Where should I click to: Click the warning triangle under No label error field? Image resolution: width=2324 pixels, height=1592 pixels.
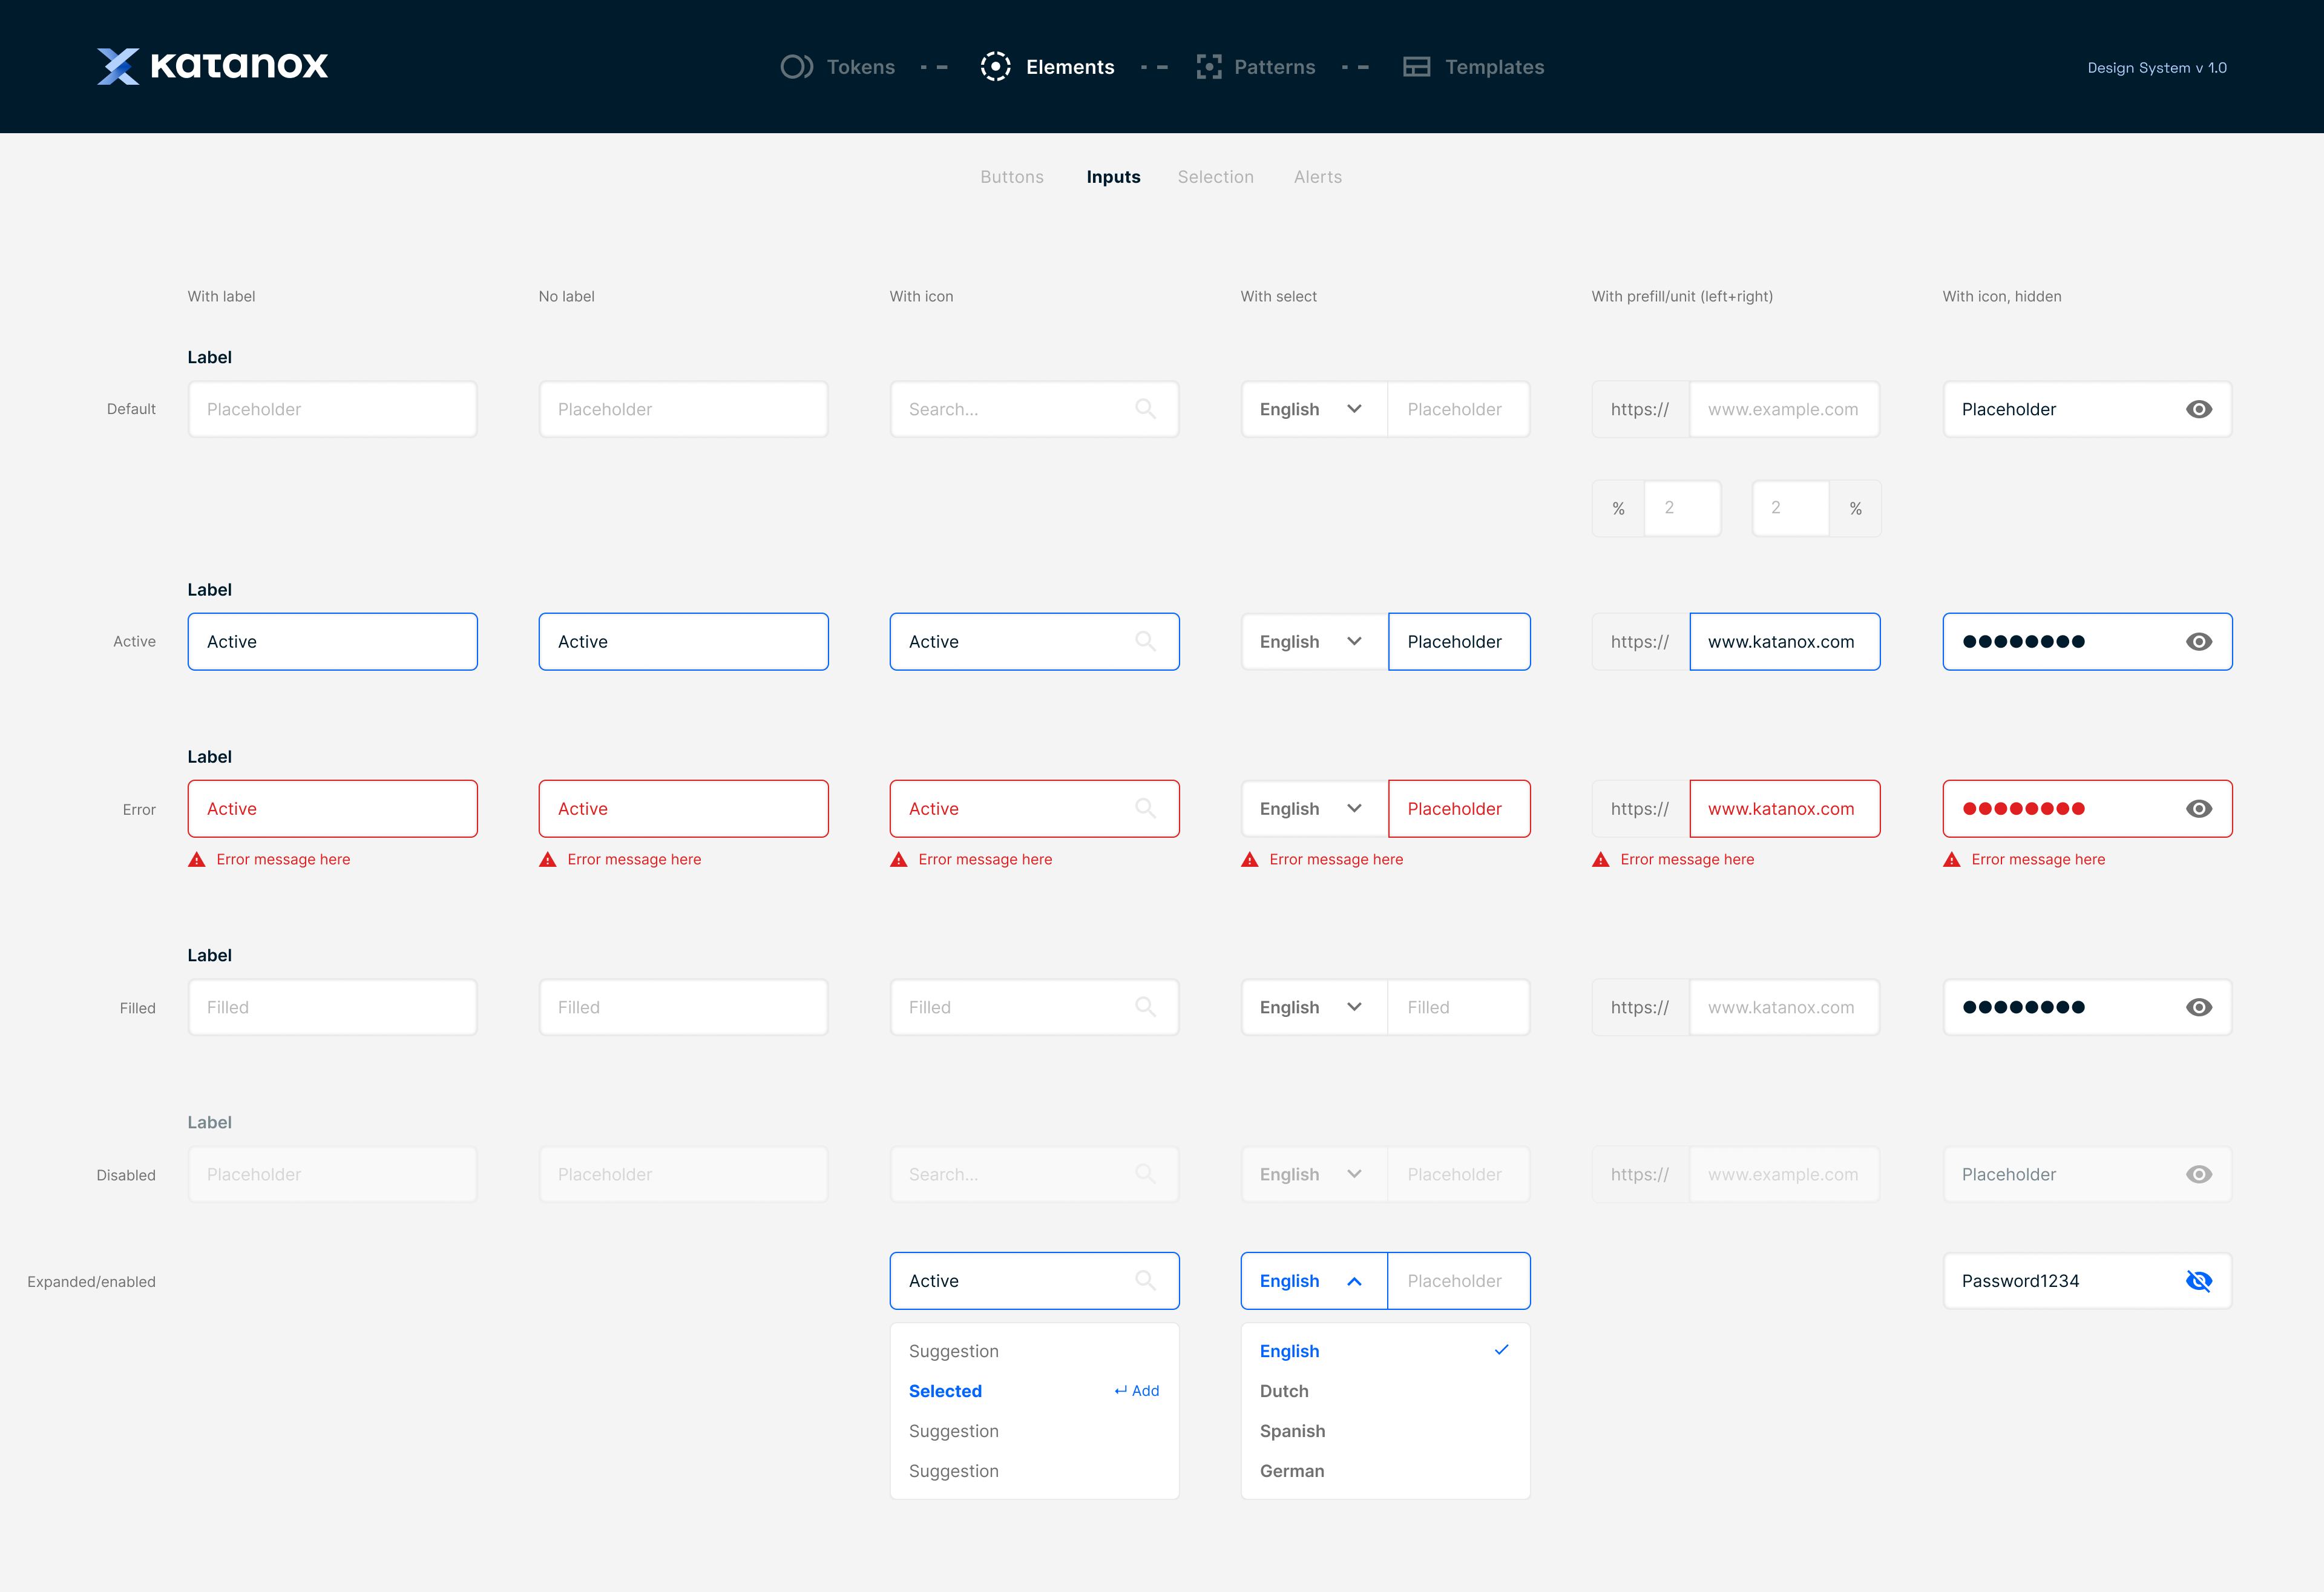click(x=548, y=859)
